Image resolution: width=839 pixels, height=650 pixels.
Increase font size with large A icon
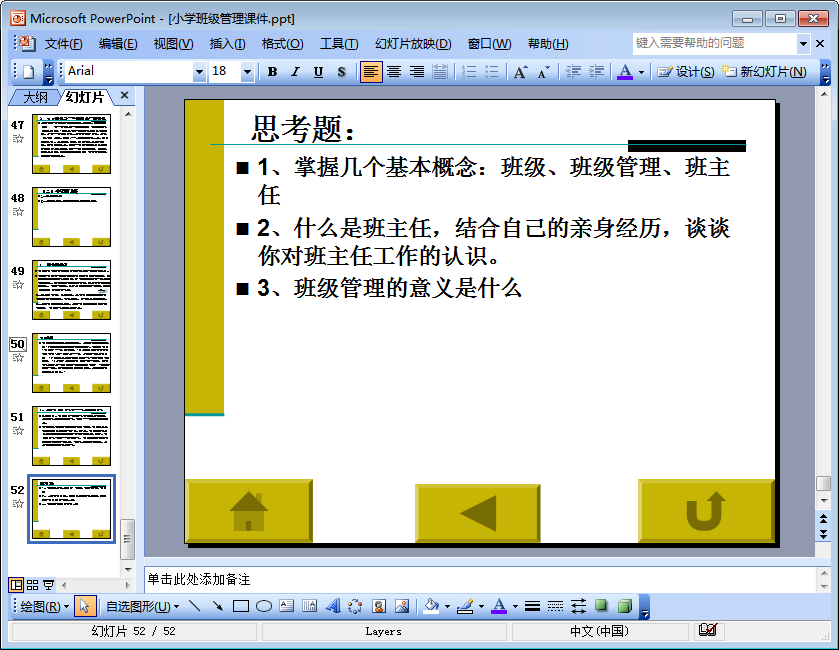click(521, 72)
